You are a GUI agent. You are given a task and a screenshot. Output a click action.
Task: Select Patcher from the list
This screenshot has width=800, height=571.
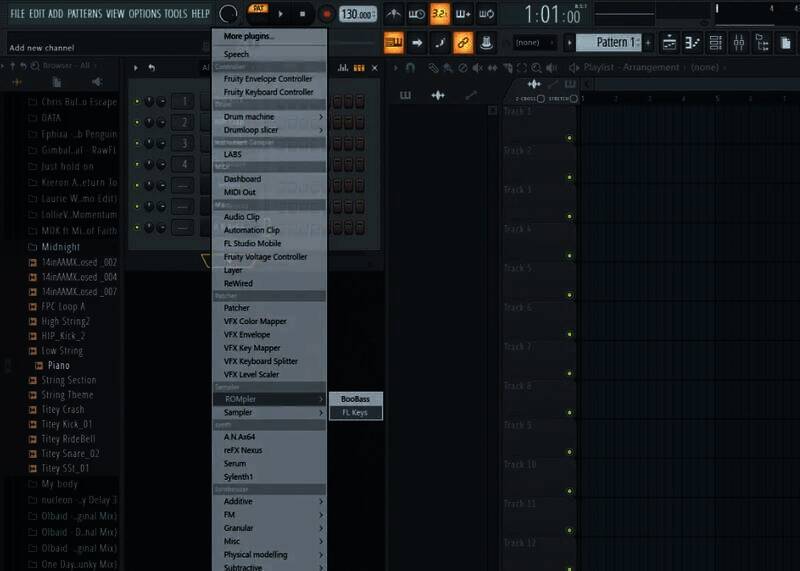(269, 308)
